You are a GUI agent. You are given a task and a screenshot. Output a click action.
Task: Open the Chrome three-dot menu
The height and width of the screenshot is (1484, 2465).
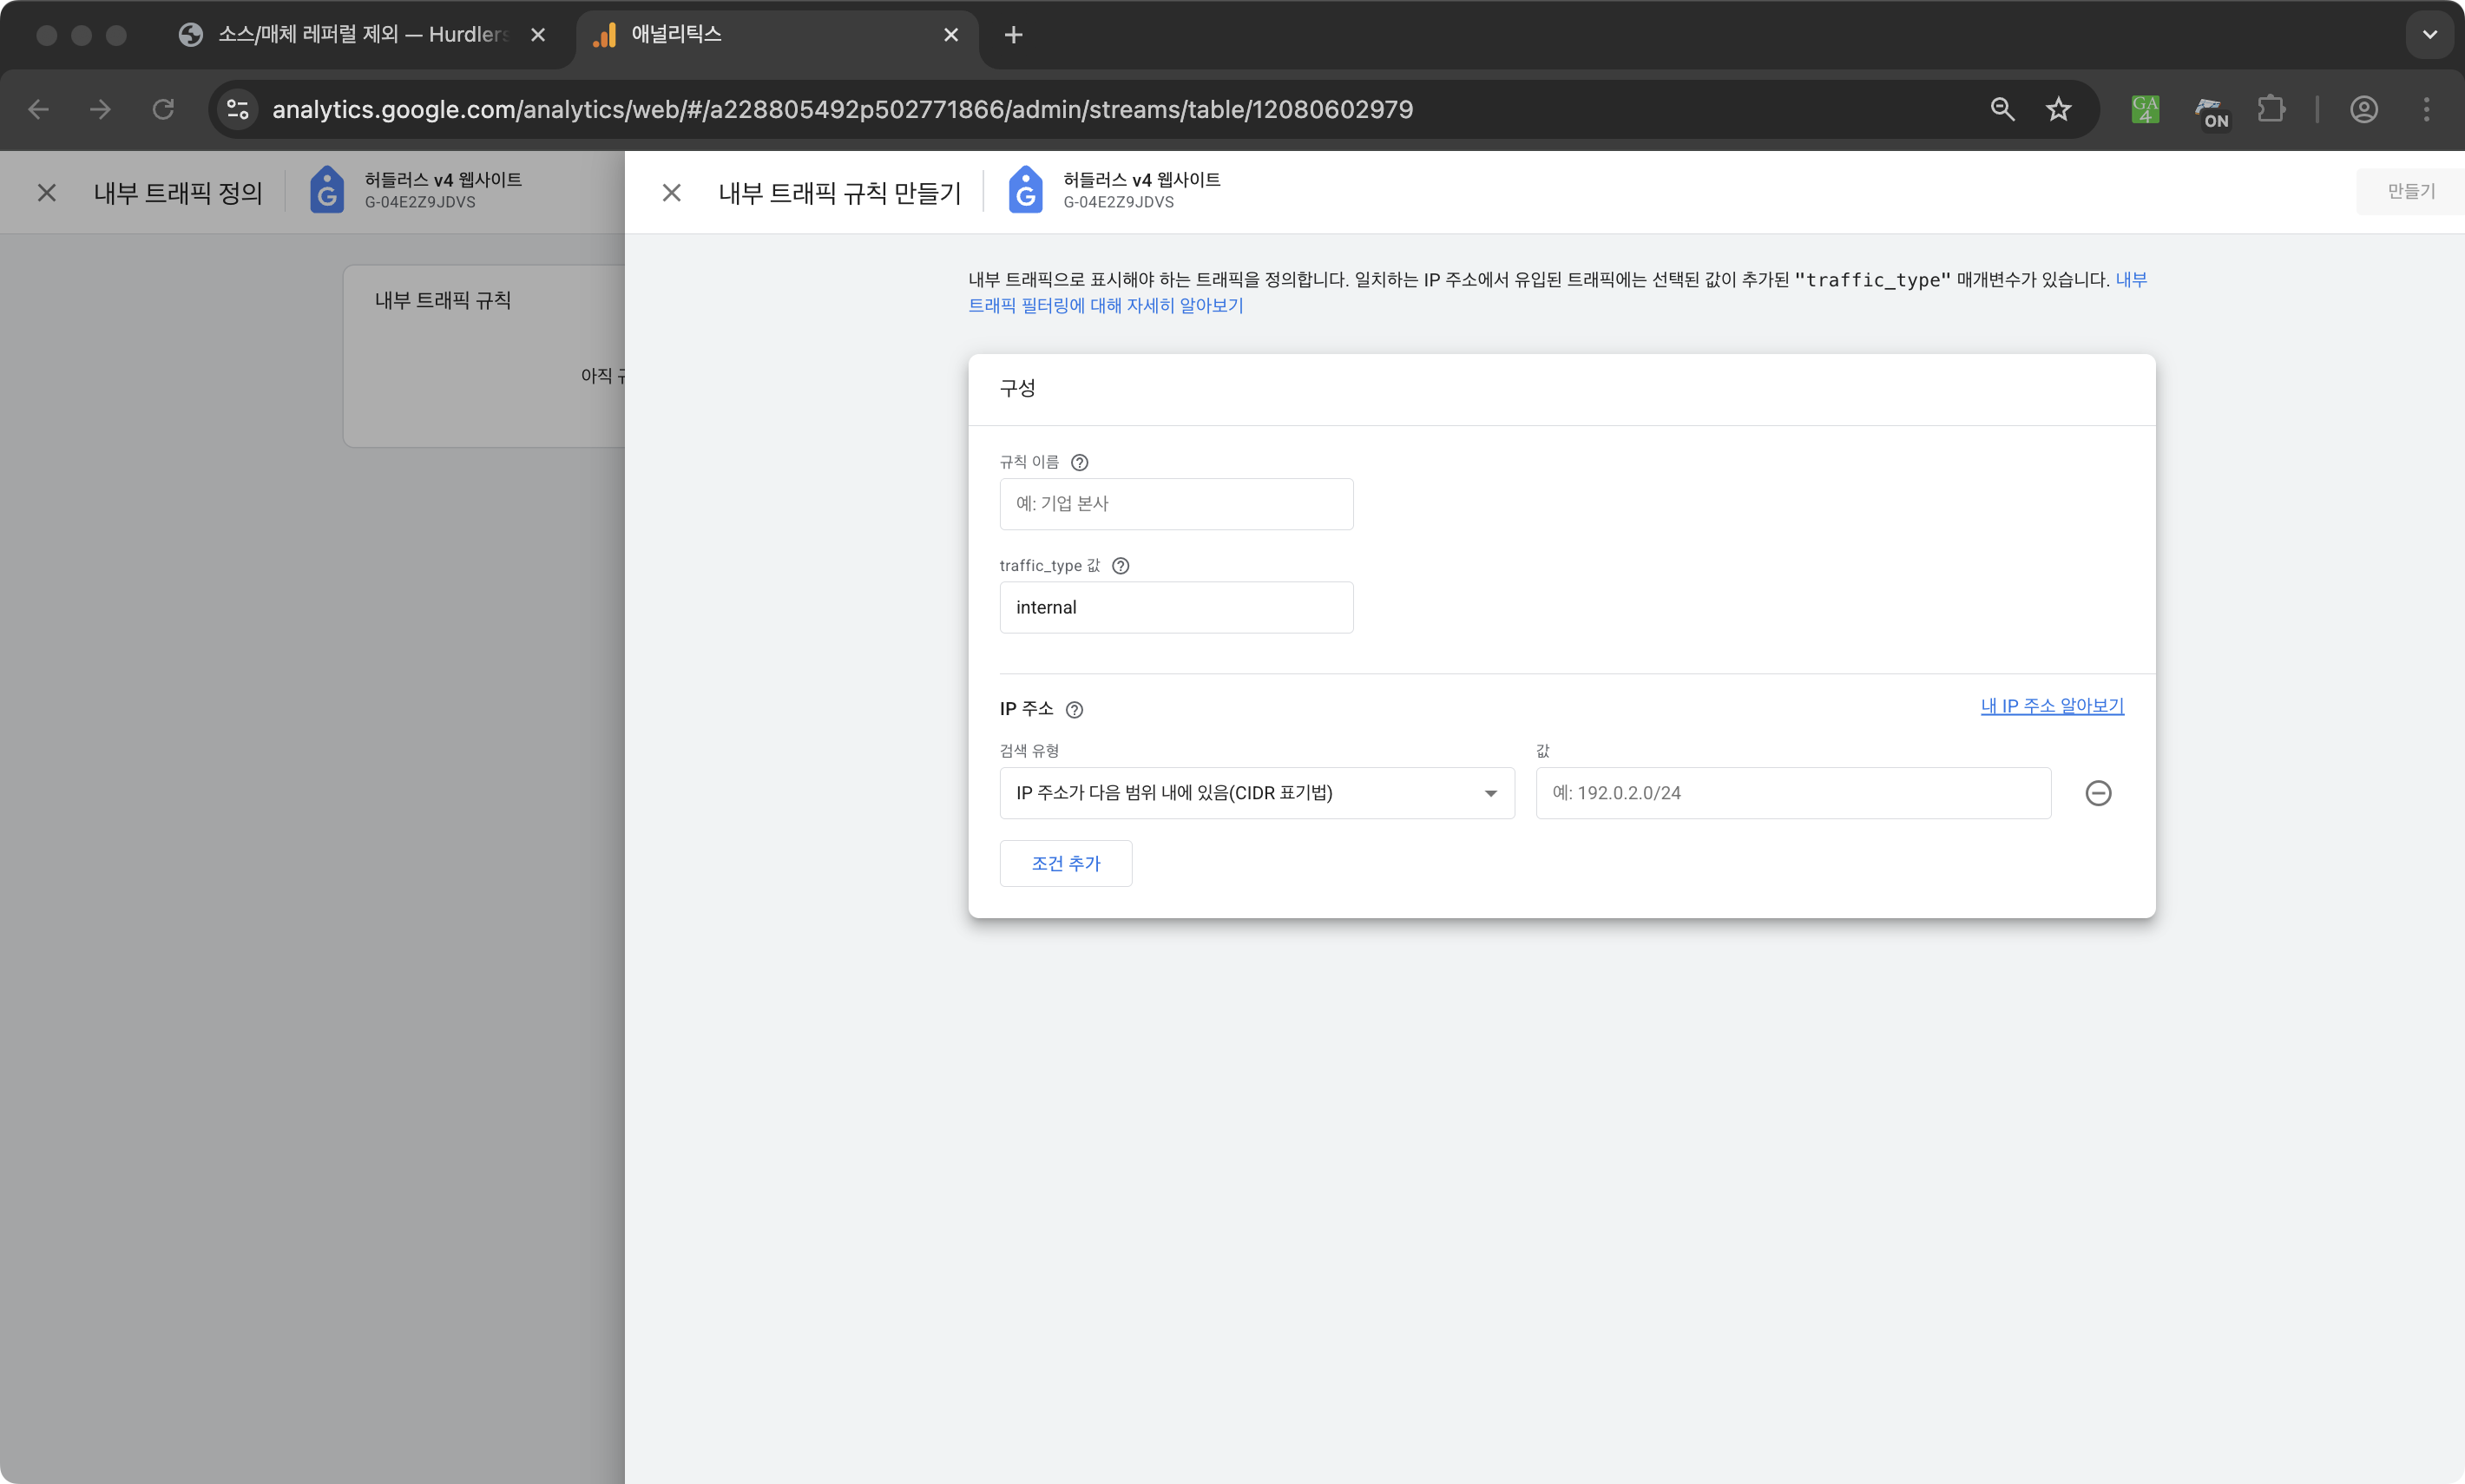coord(2426,109)
